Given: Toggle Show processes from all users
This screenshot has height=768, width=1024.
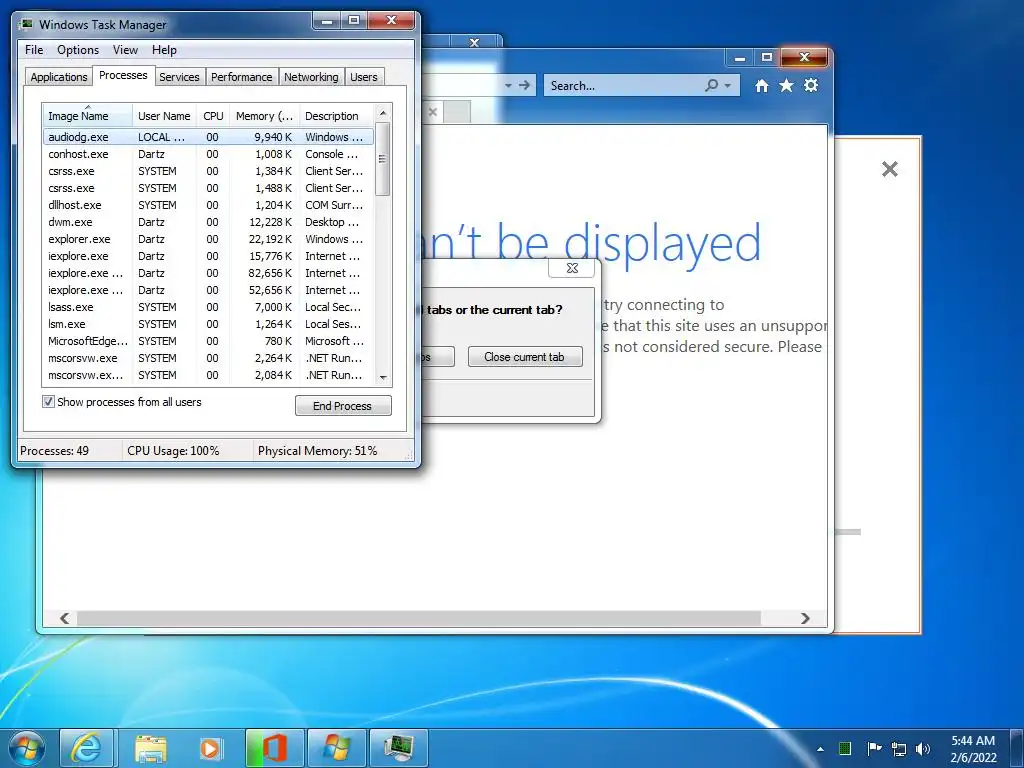Looking at the screenshot, I should pos(48,402).
